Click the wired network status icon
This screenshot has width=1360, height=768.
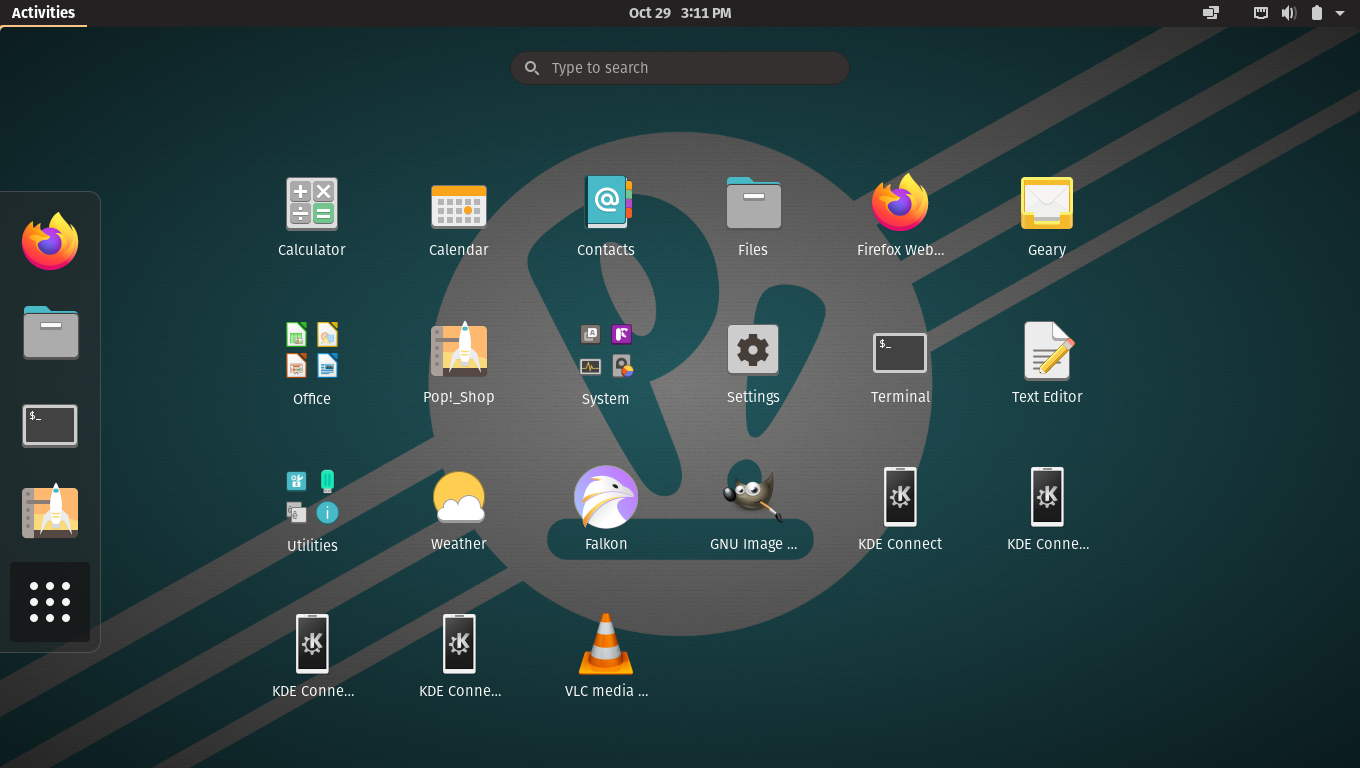tap(1261, 13)
